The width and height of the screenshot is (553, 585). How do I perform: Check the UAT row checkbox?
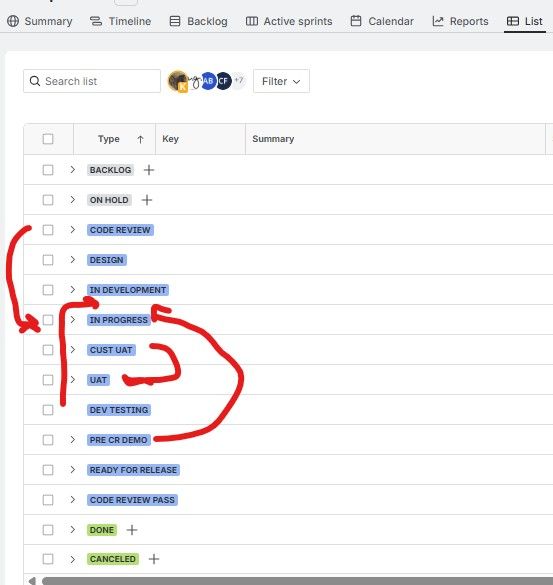[x=48, y=380]
